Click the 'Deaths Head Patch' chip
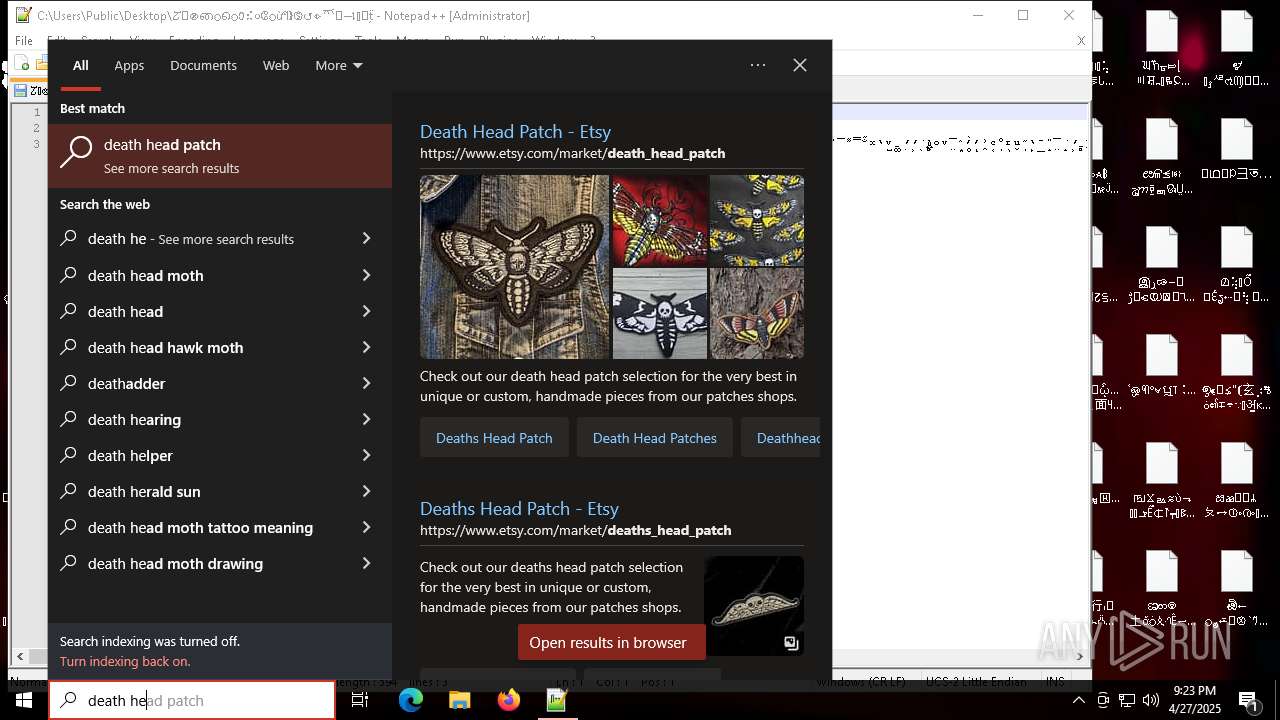Image resolution: width=1280 pixels, height=720 pixels. [494, 438]
